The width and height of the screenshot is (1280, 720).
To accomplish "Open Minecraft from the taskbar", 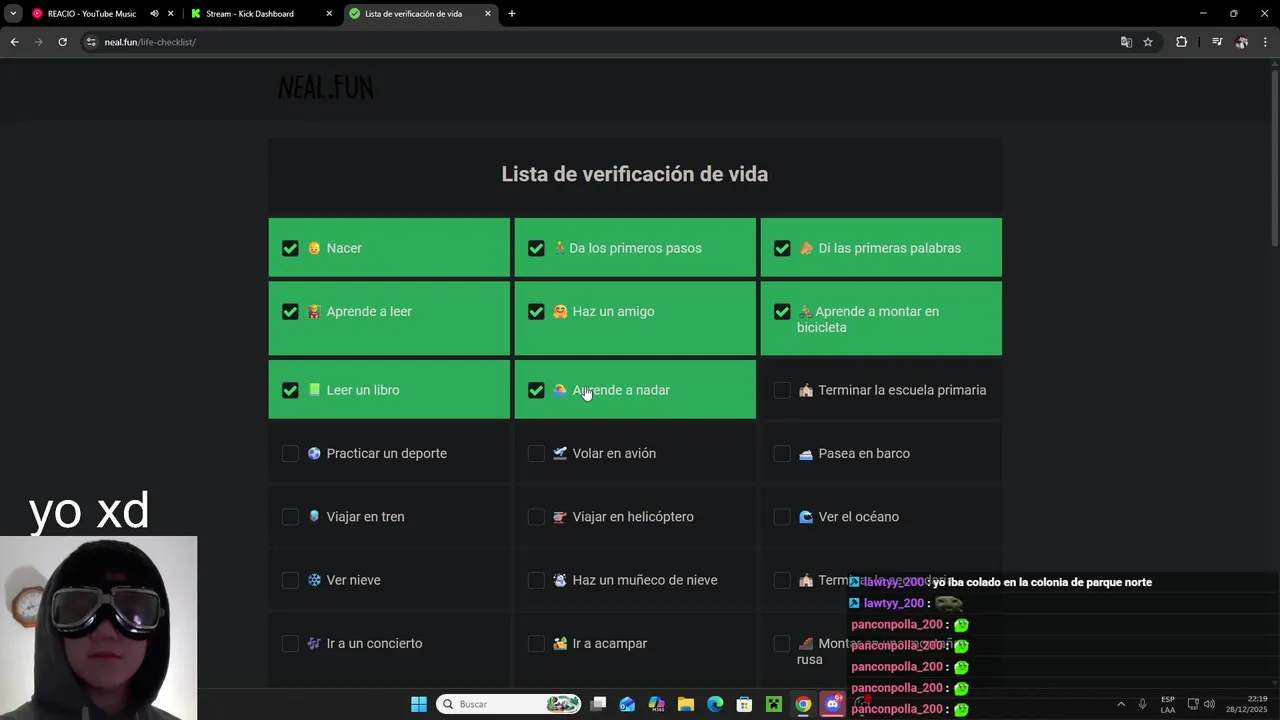I will 773,704.
